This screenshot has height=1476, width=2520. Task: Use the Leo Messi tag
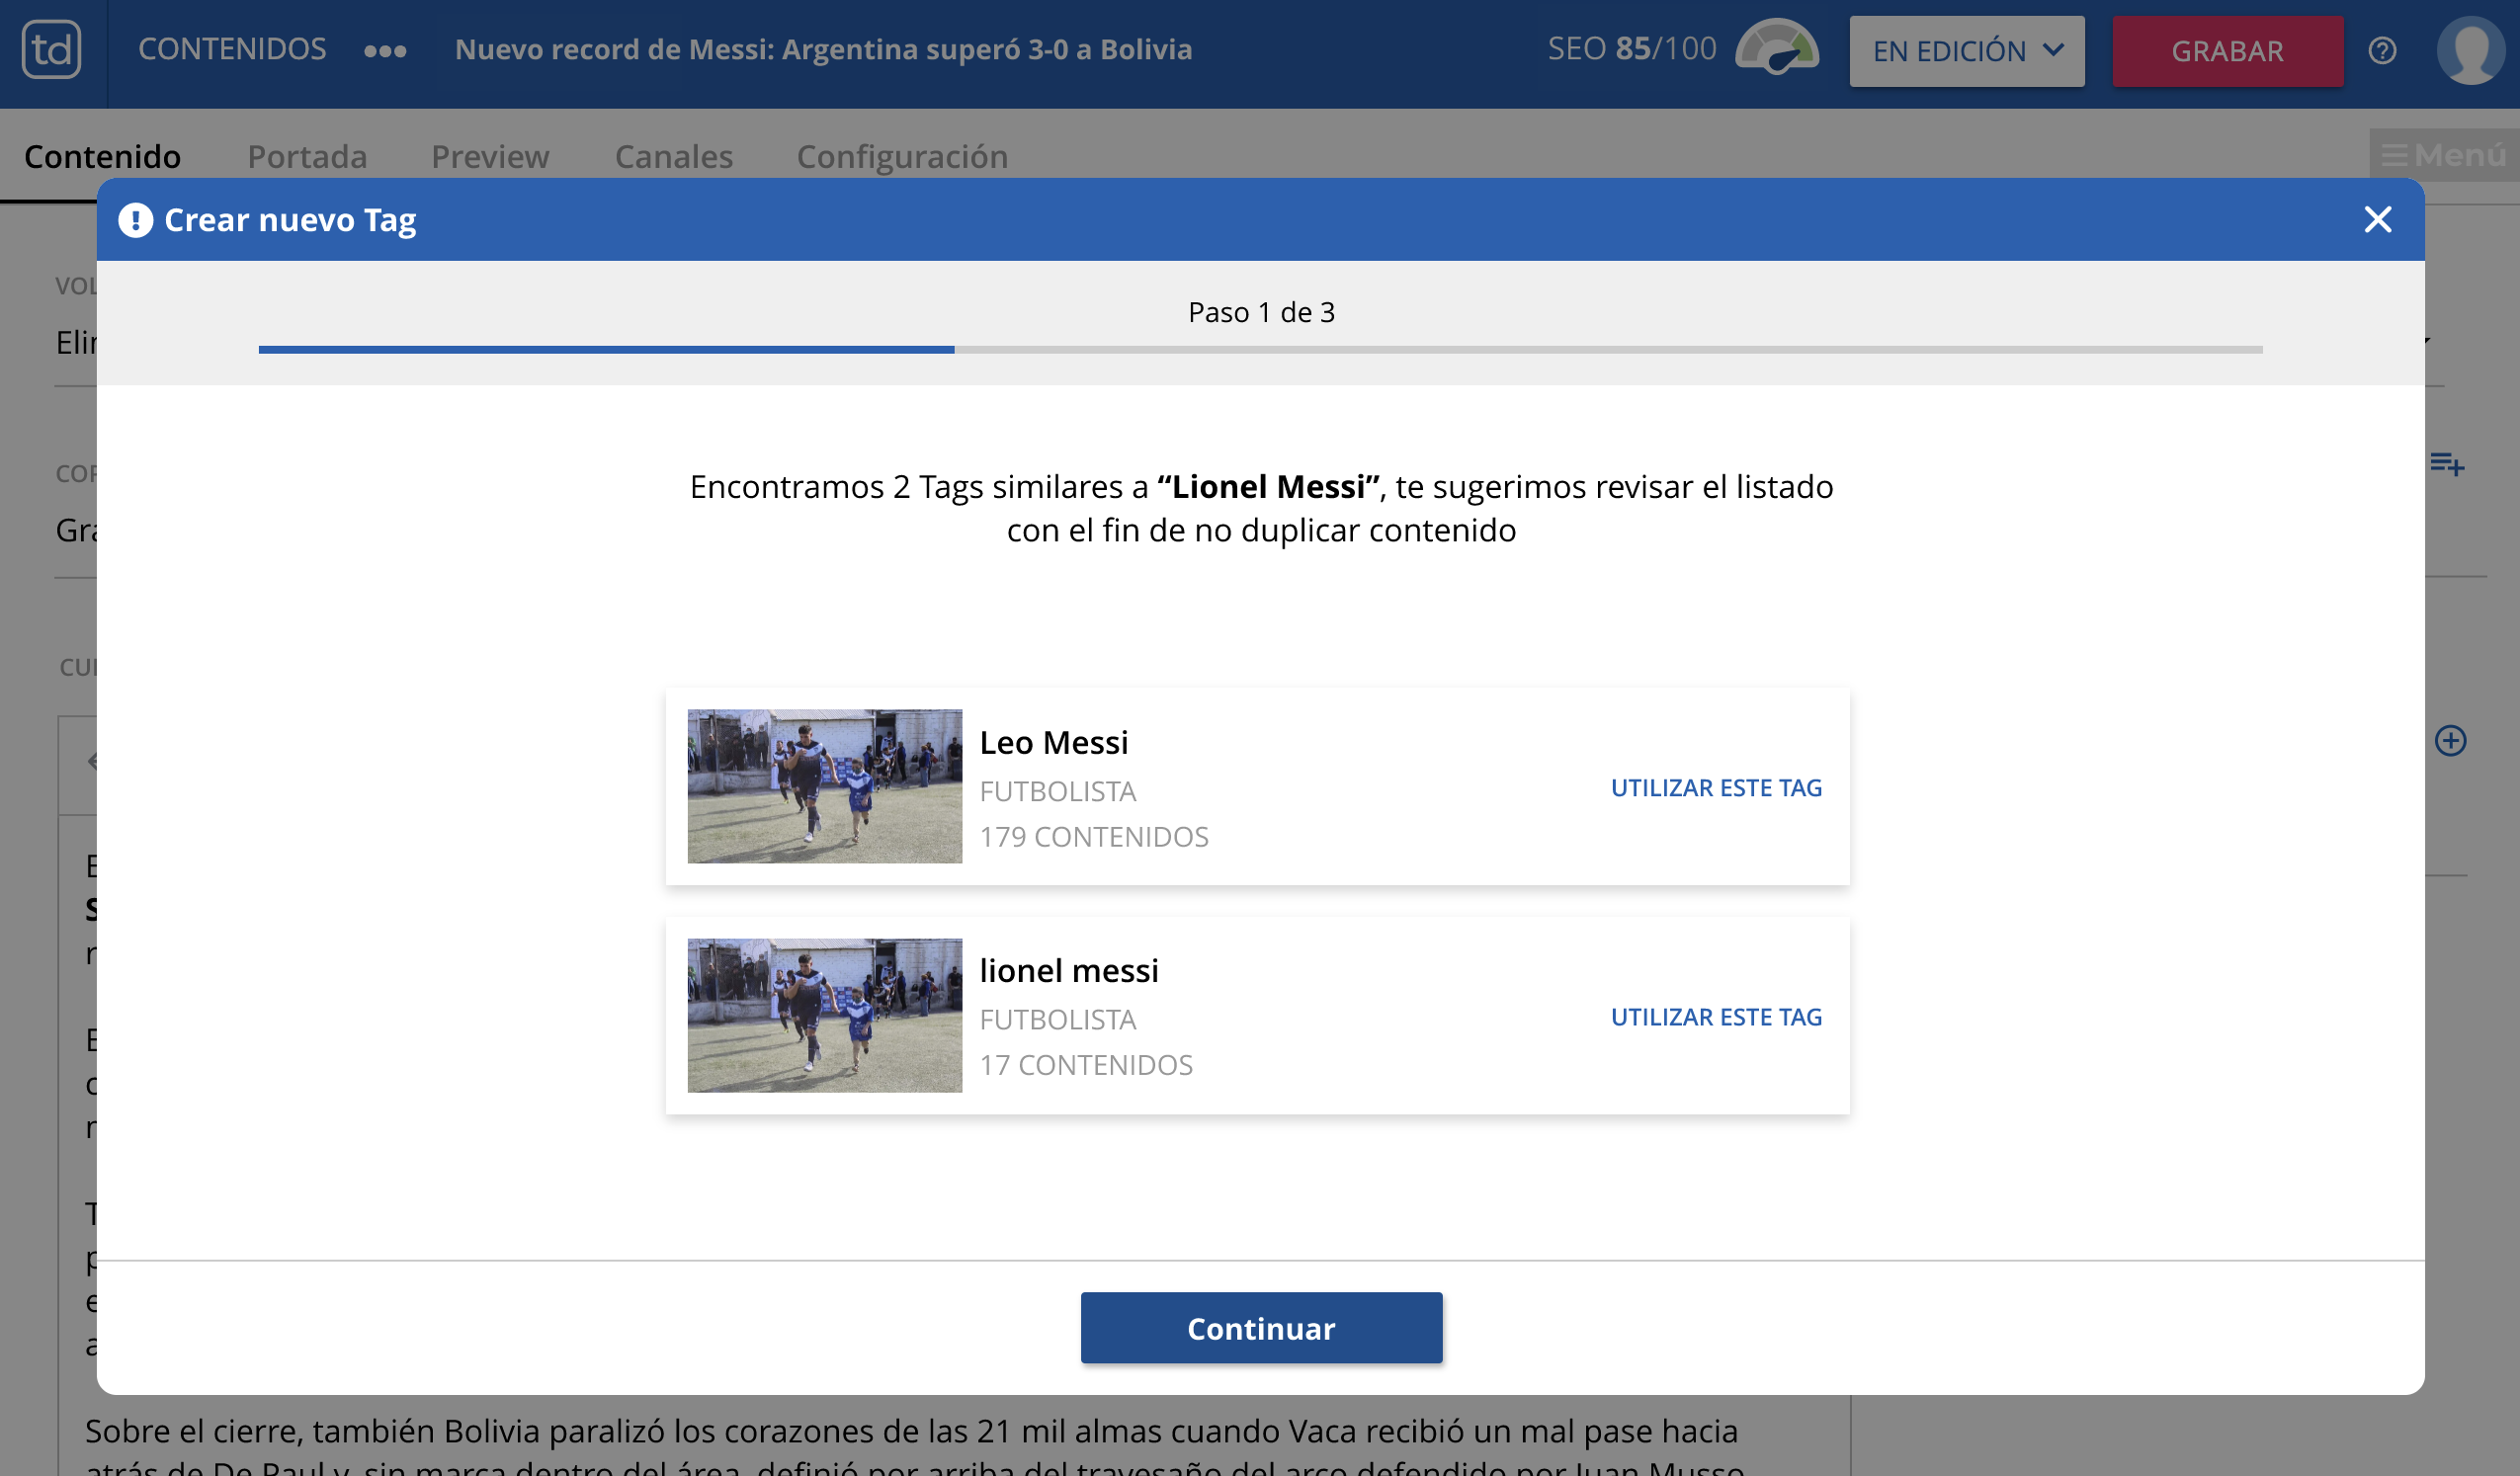(1716, 788)
